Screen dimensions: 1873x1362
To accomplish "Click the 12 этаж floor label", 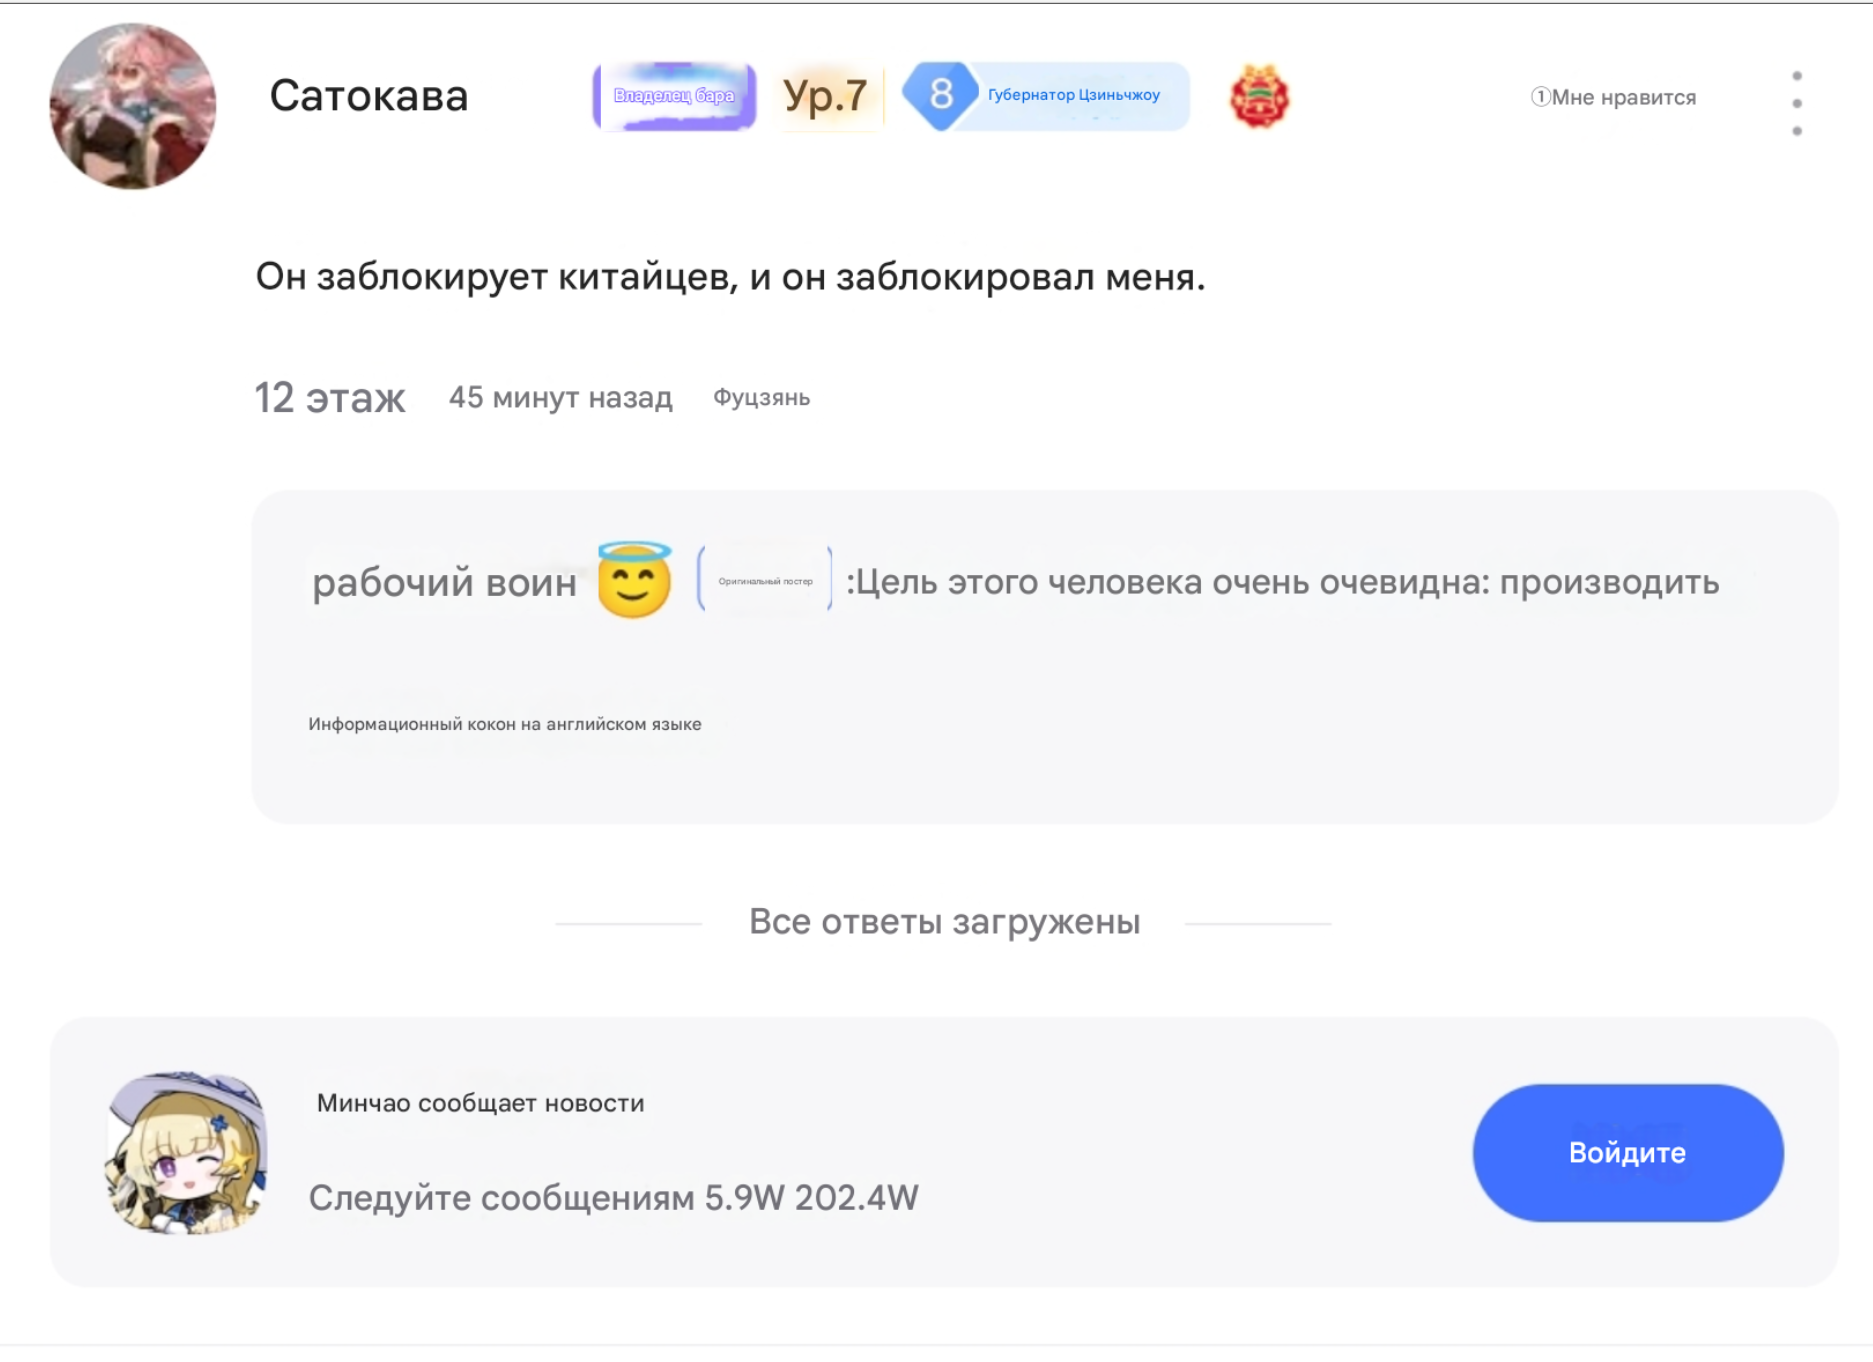I will [330, 398].
